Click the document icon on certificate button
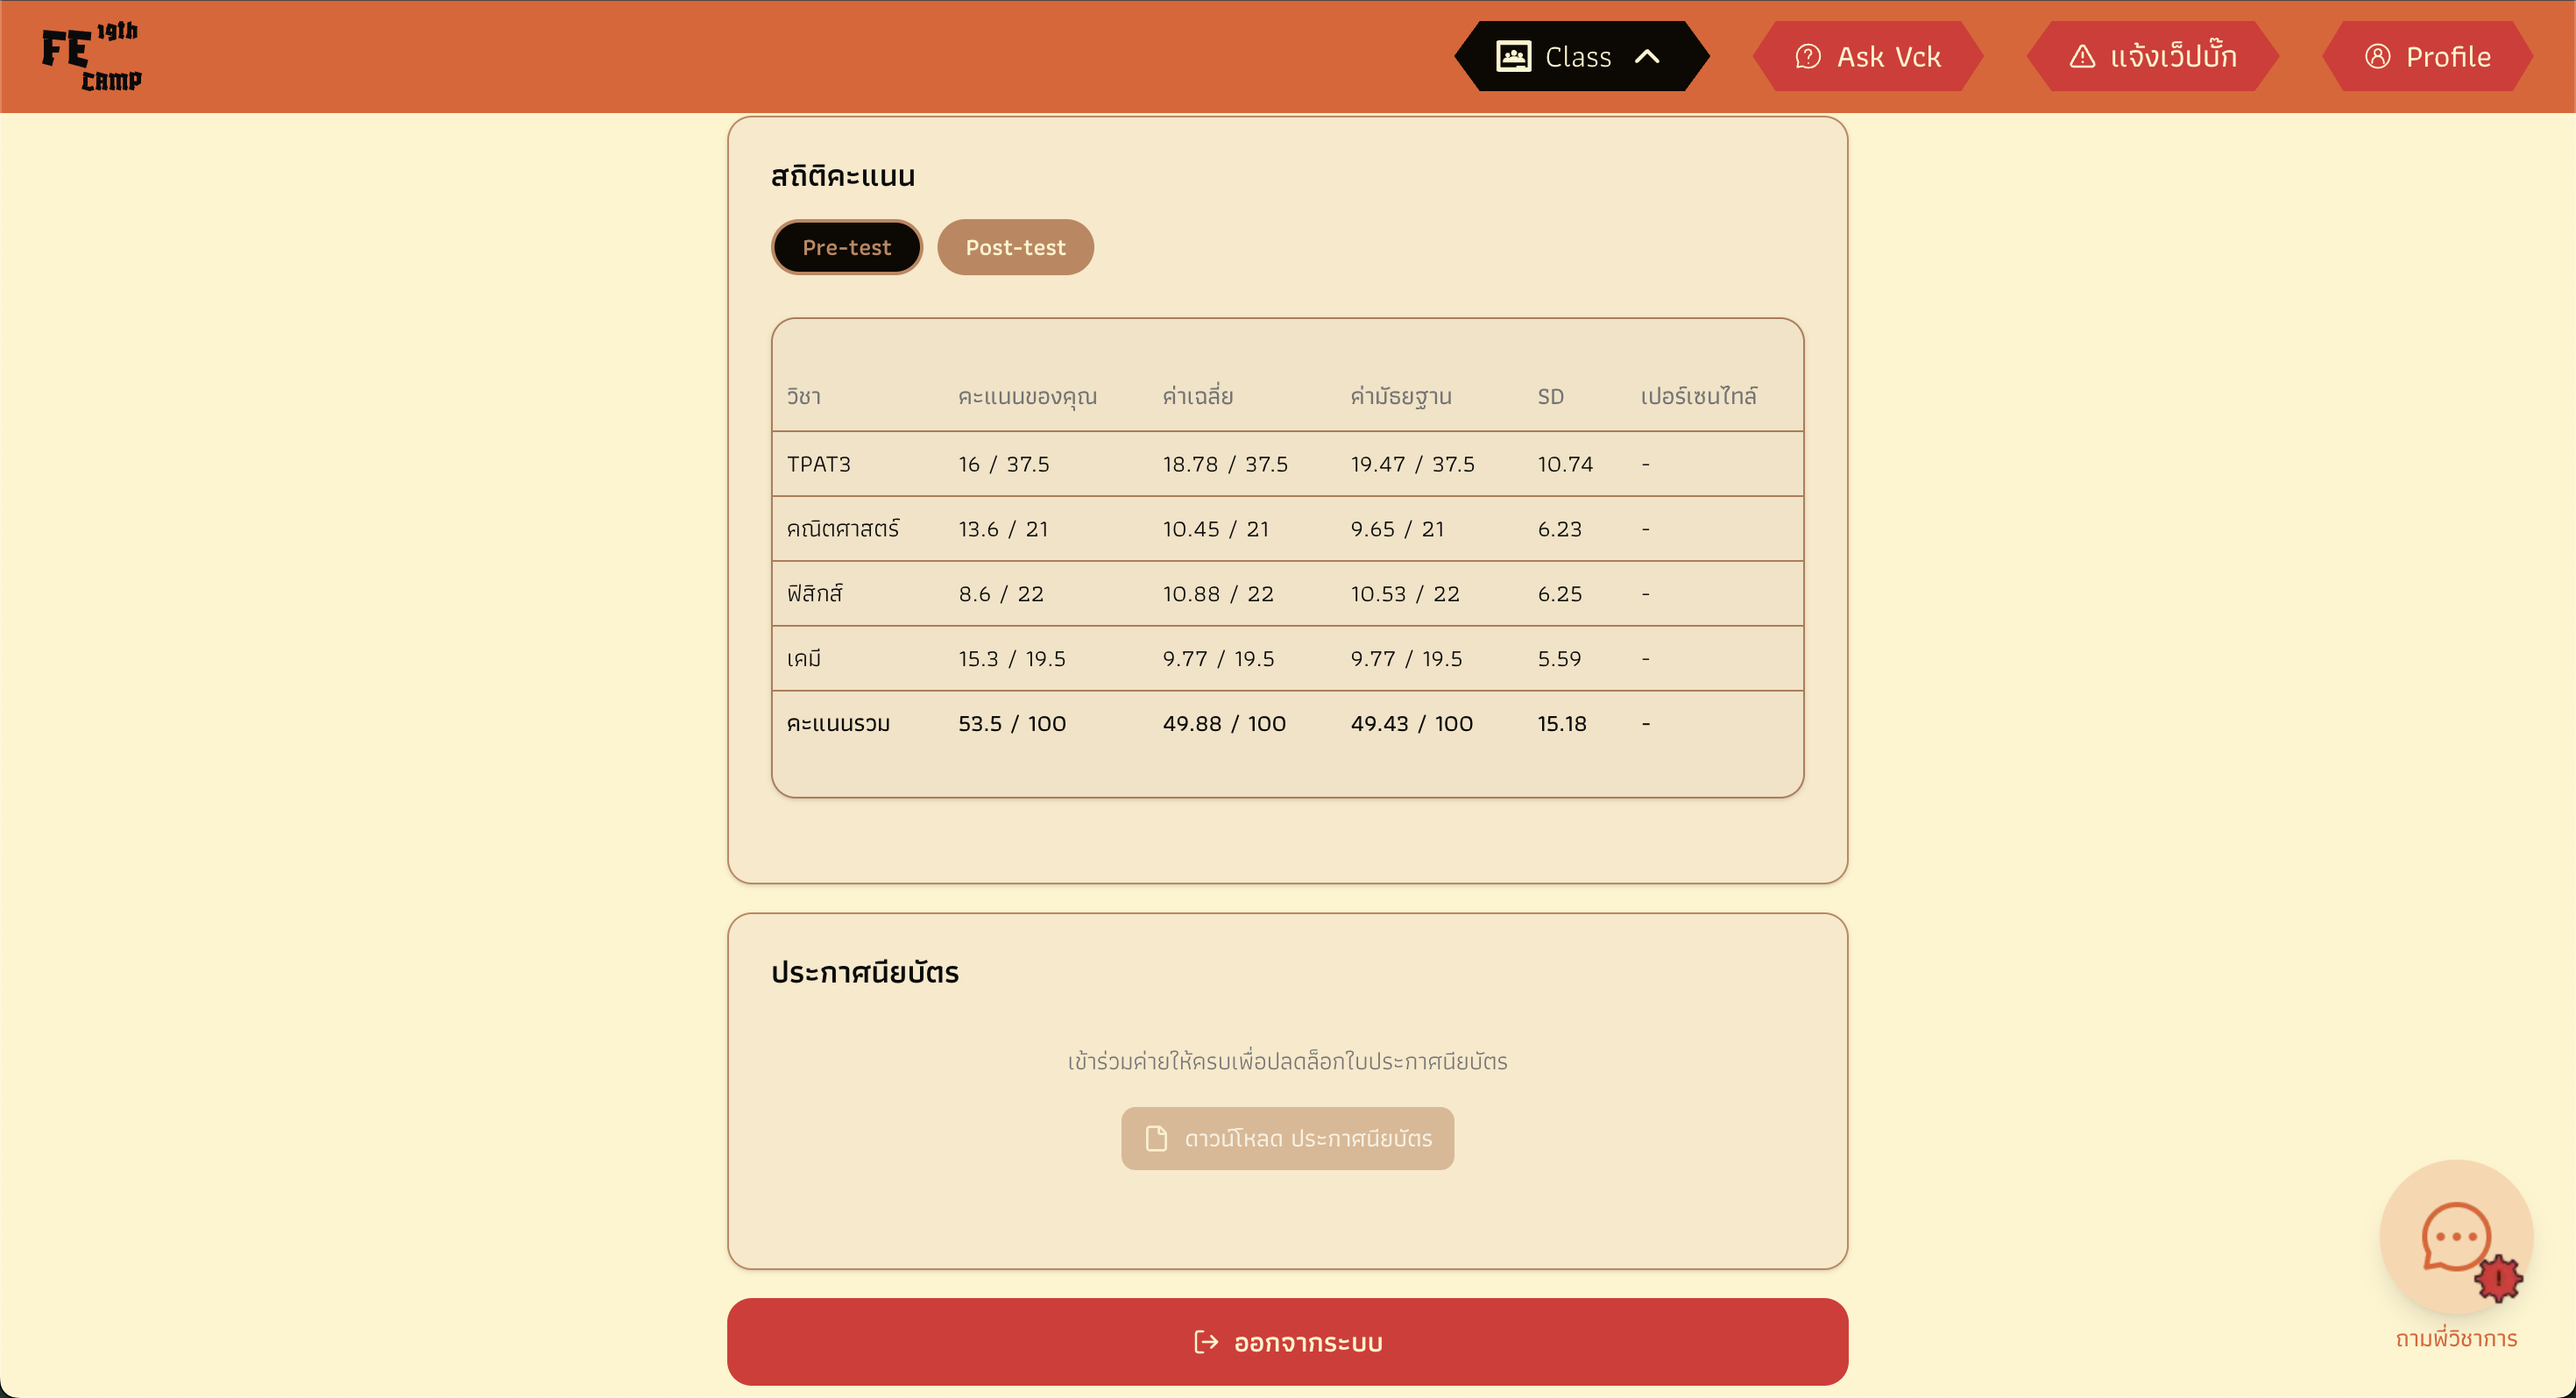Viewport: 2576px width, 1398px height. [1156, 1139]
